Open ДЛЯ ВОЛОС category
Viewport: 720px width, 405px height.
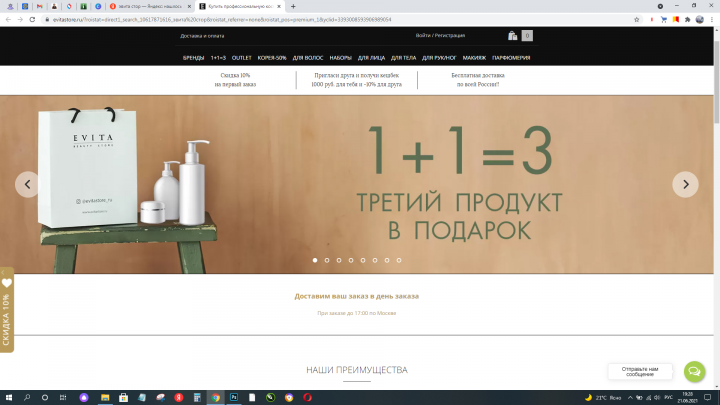click(308, 58)
